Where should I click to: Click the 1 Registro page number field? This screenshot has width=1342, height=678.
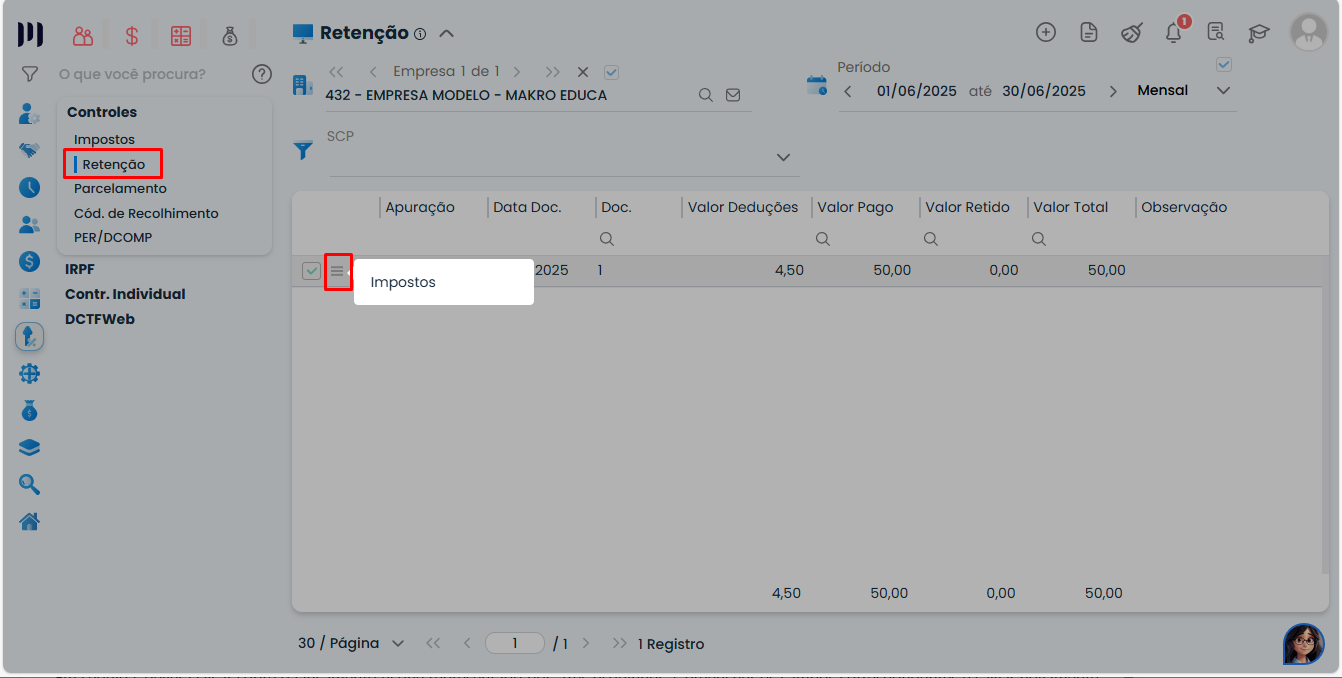515,643
